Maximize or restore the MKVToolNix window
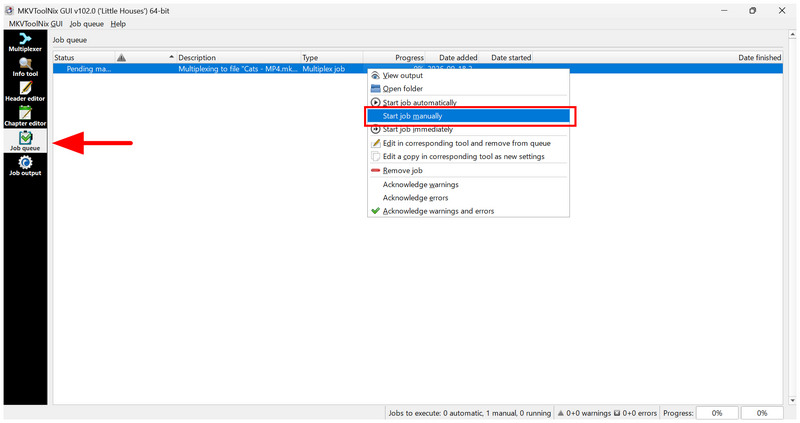The width and height of the screenshot is (800, 423). point(753,11)
